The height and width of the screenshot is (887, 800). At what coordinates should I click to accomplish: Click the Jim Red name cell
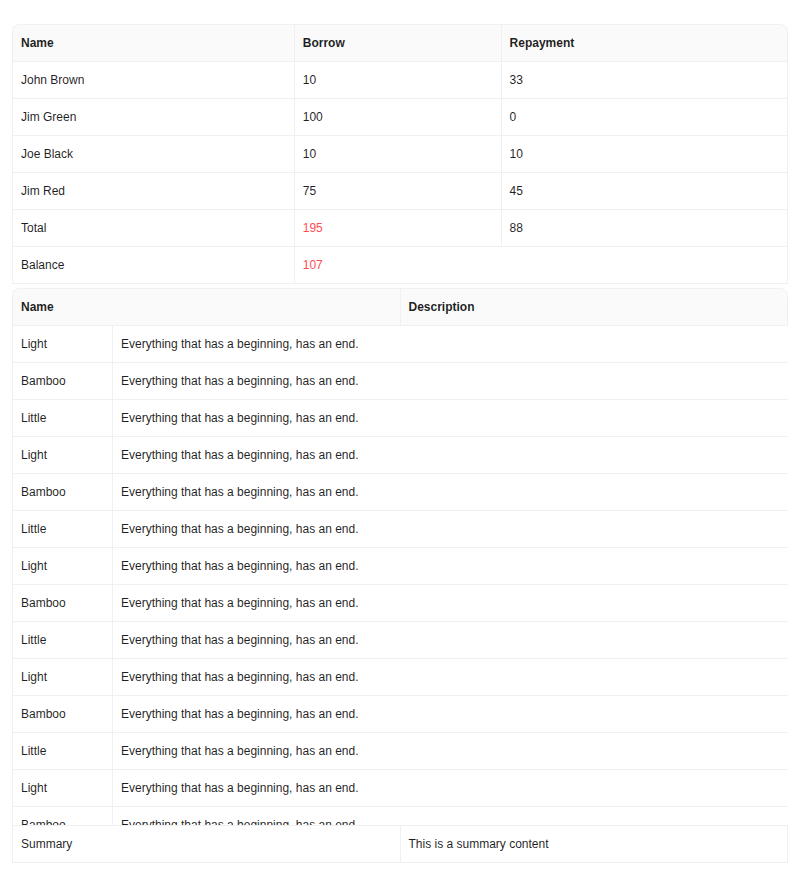pyautogui.click(x=45, y=190)
